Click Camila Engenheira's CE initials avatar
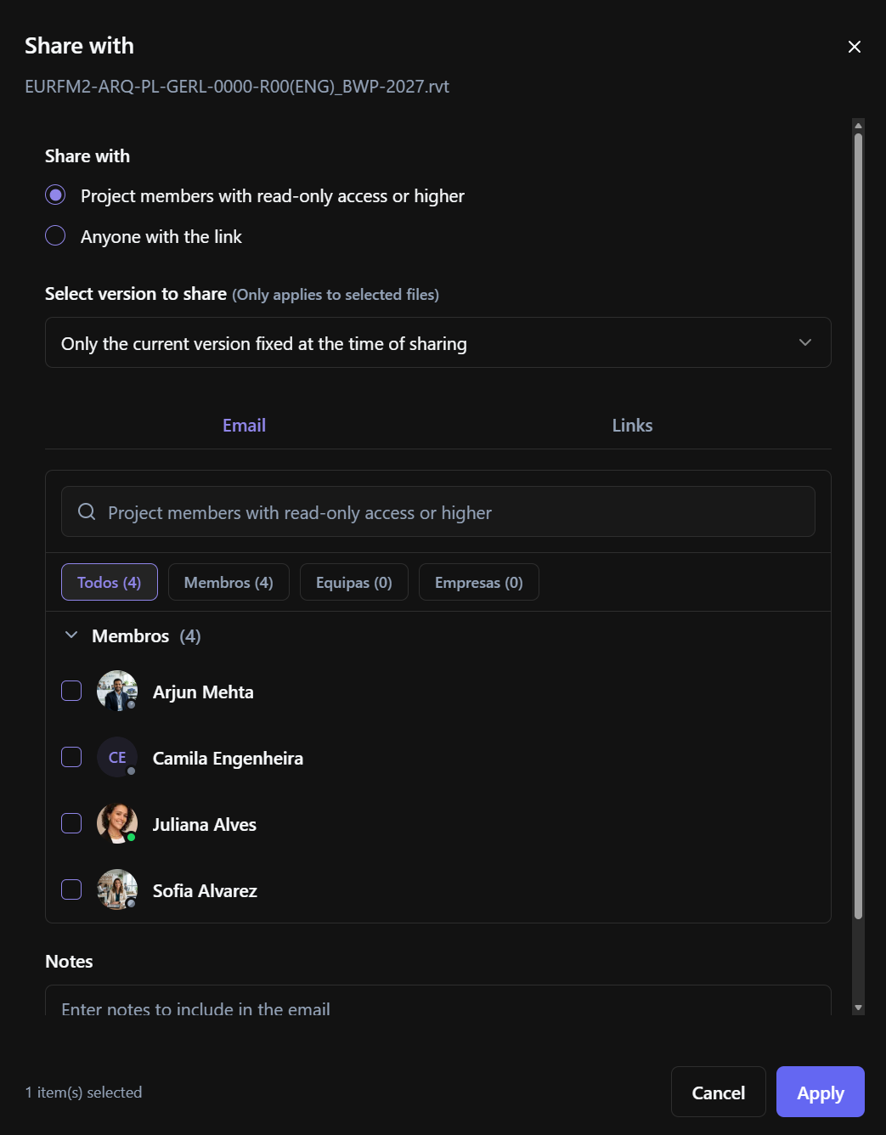Viewport: 886px width, 1135px height. pos(117,757)
